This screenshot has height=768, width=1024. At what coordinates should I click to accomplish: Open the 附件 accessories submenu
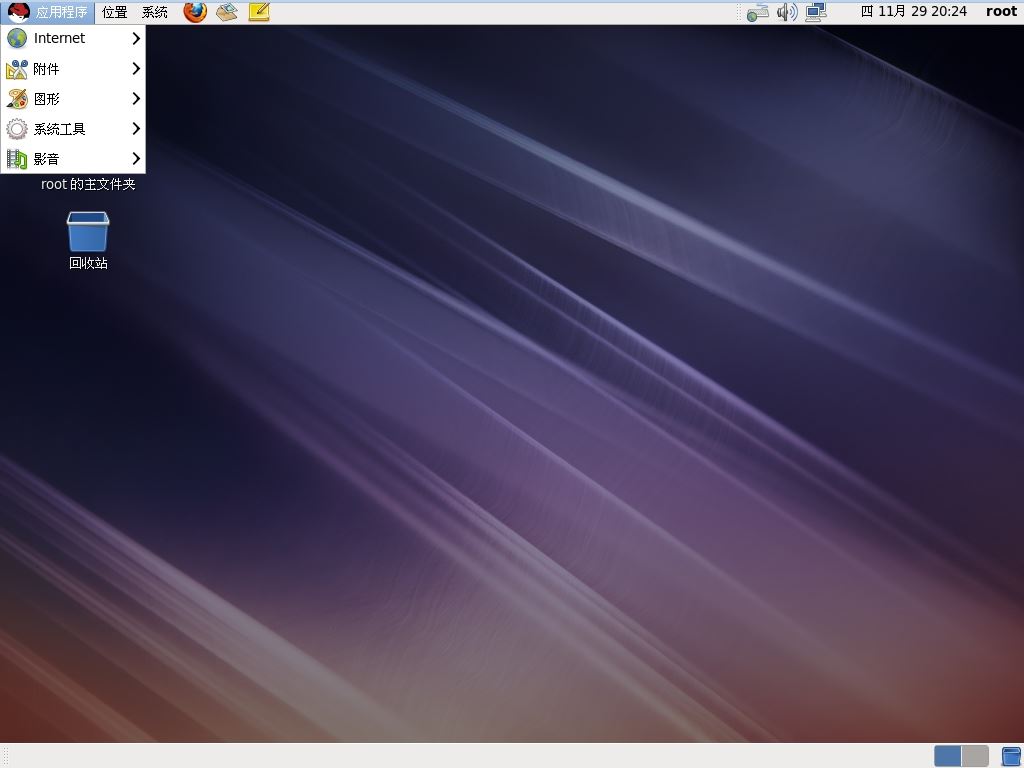pyautogui.click(x=73, y=69)
